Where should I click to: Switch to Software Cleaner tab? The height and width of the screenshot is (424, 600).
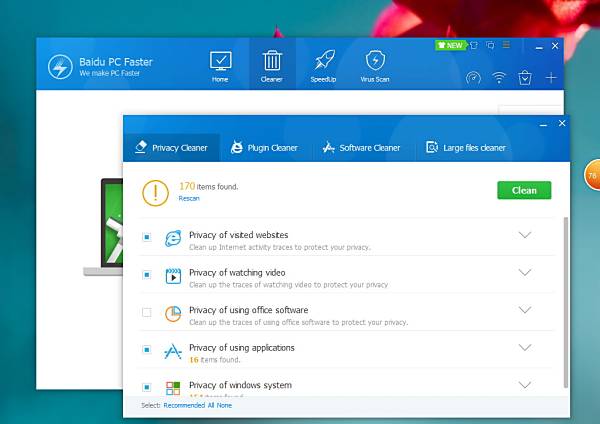click(x=362, y=148)
